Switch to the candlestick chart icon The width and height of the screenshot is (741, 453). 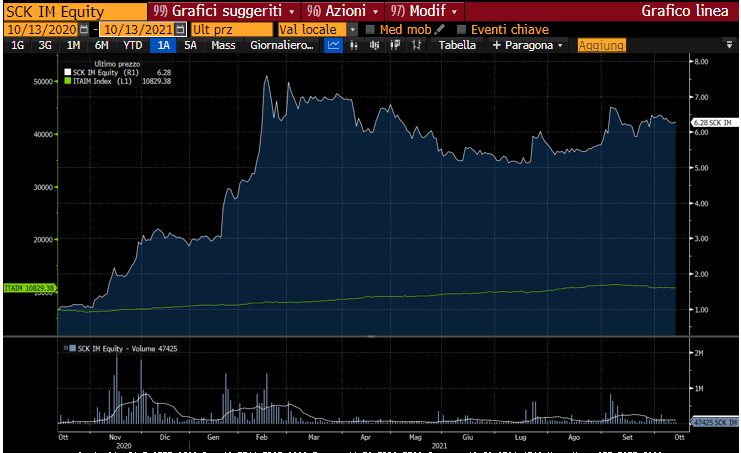374,45
